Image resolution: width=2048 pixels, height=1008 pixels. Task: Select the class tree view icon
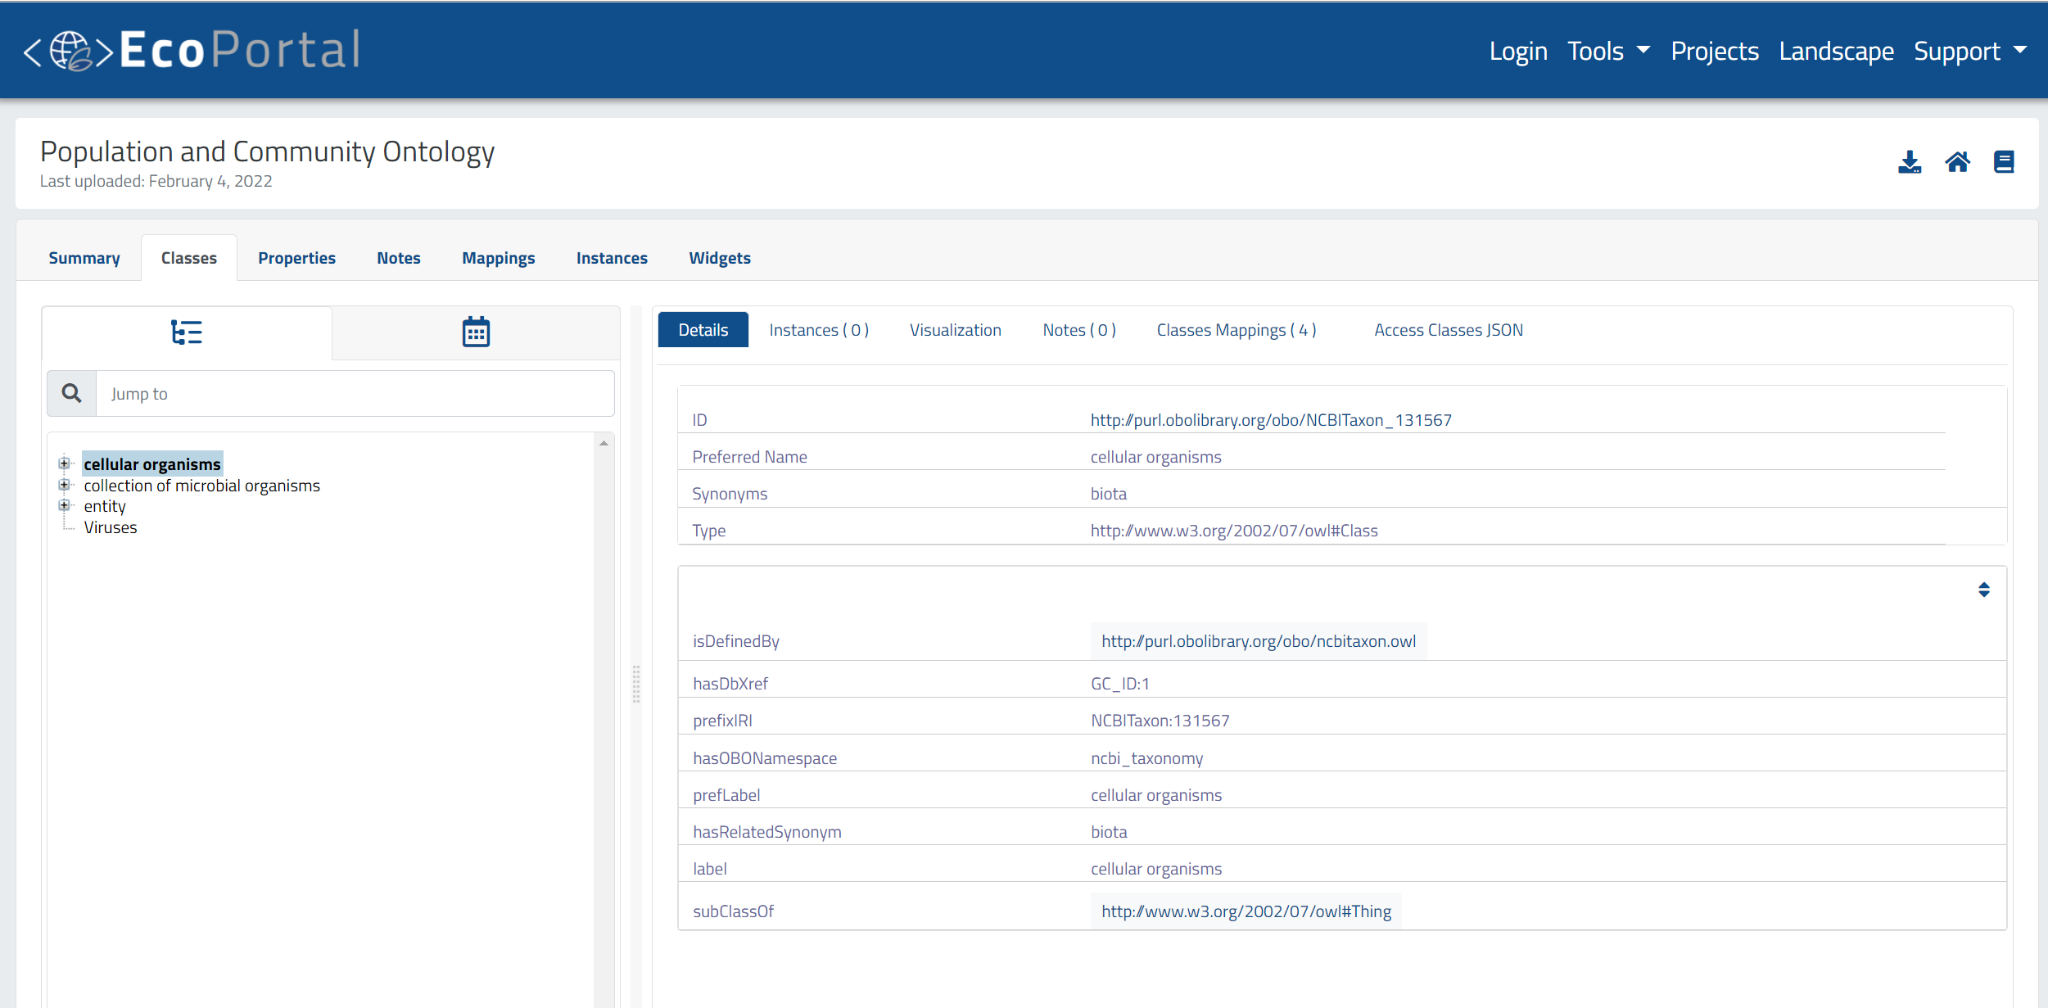(x=186, y=331)
